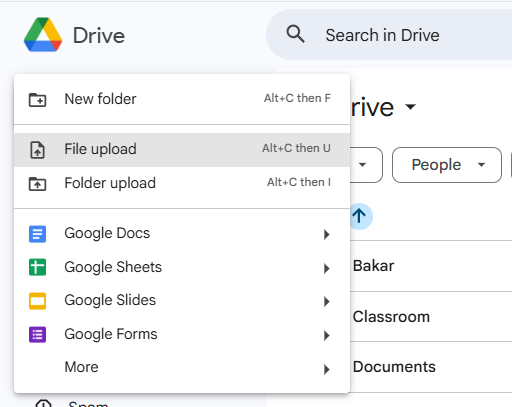This screenshot has height=407, width=512.
Task: Click the blue Google Docs icon
Action: [x=37, y=234]
